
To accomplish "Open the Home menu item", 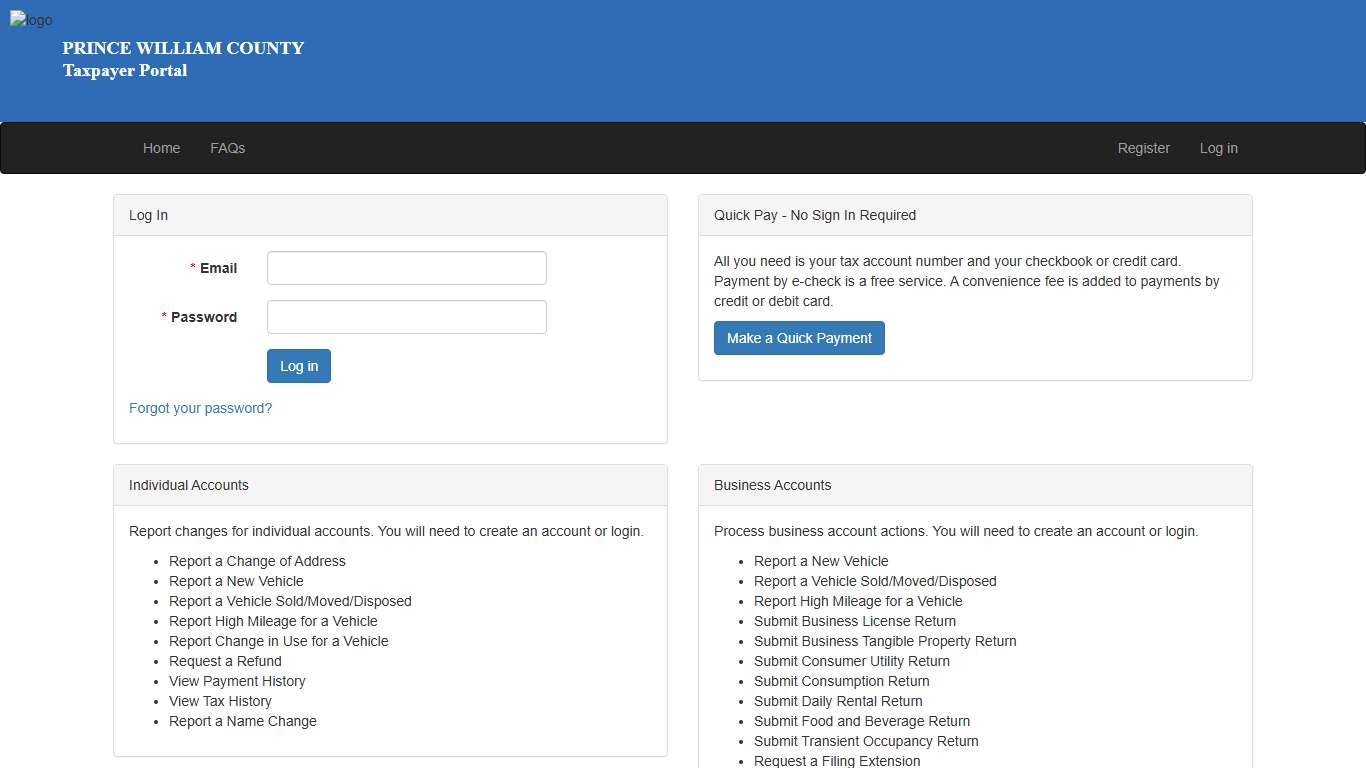I will tap(161, 148).
